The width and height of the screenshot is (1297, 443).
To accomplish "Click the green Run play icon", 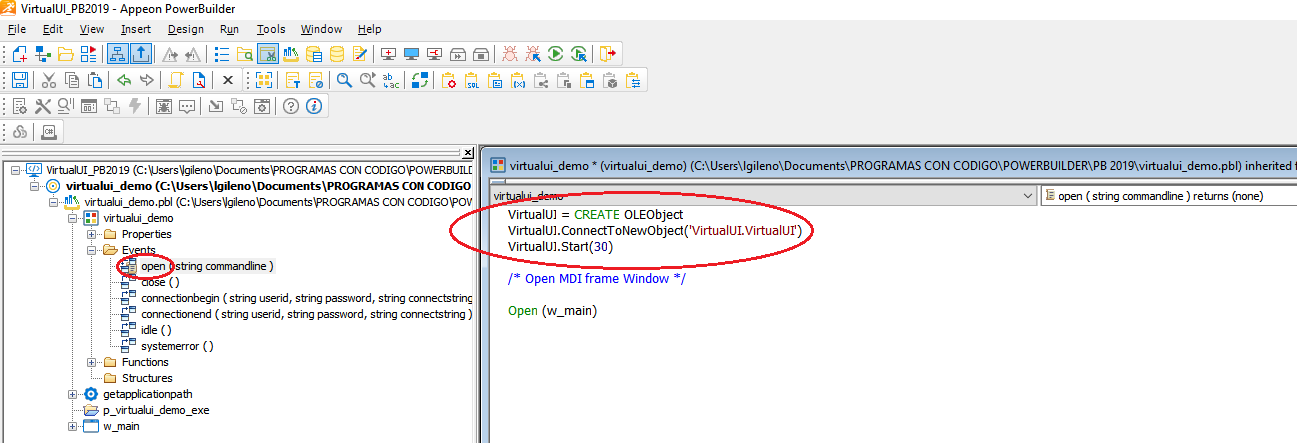I will point(556,54).
